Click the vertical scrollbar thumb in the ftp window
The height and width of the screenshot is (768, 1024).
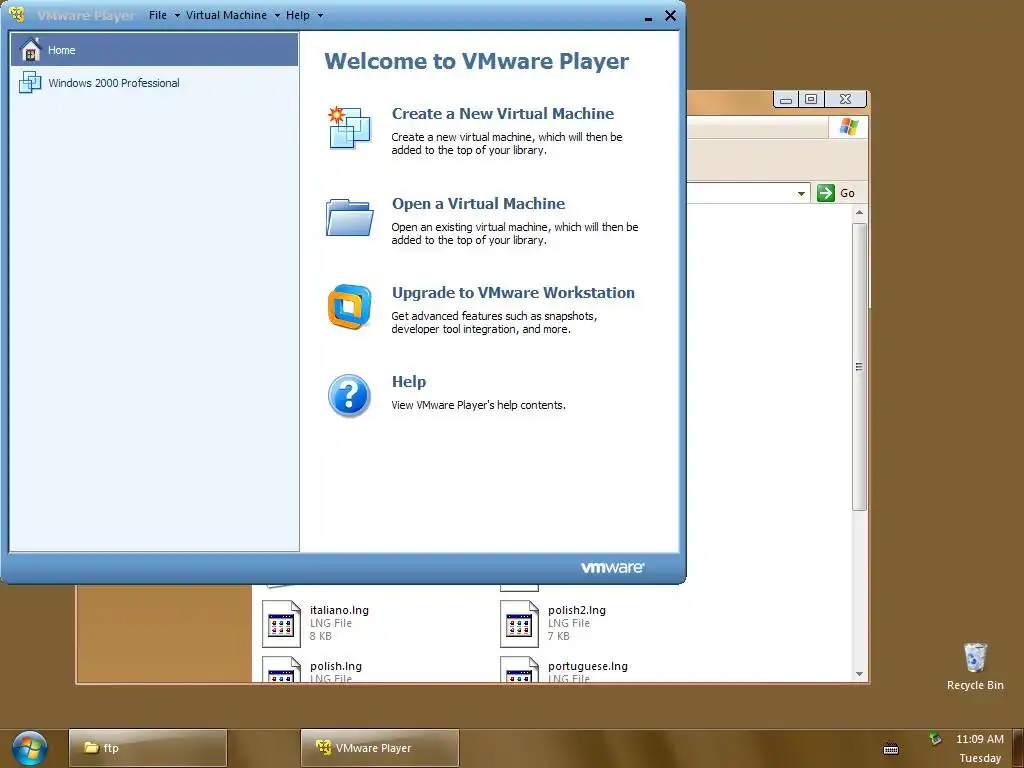[x=859, y=366]
